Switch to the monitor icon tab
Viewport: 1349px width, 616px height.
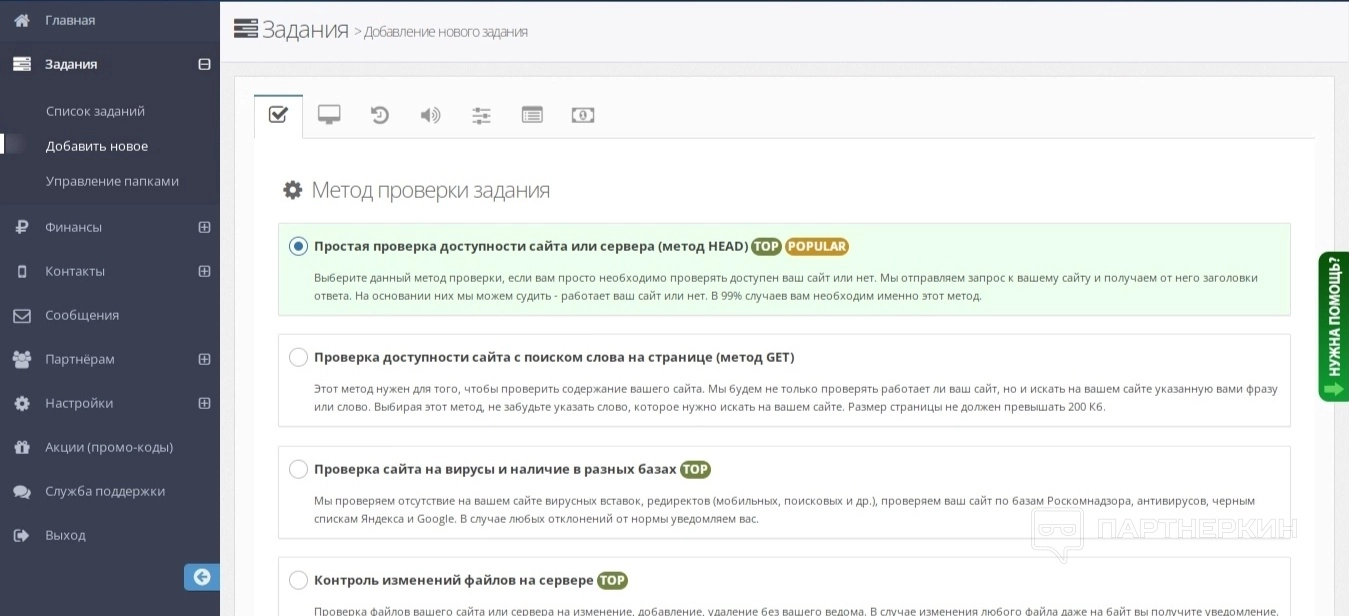tap(329, 115)
